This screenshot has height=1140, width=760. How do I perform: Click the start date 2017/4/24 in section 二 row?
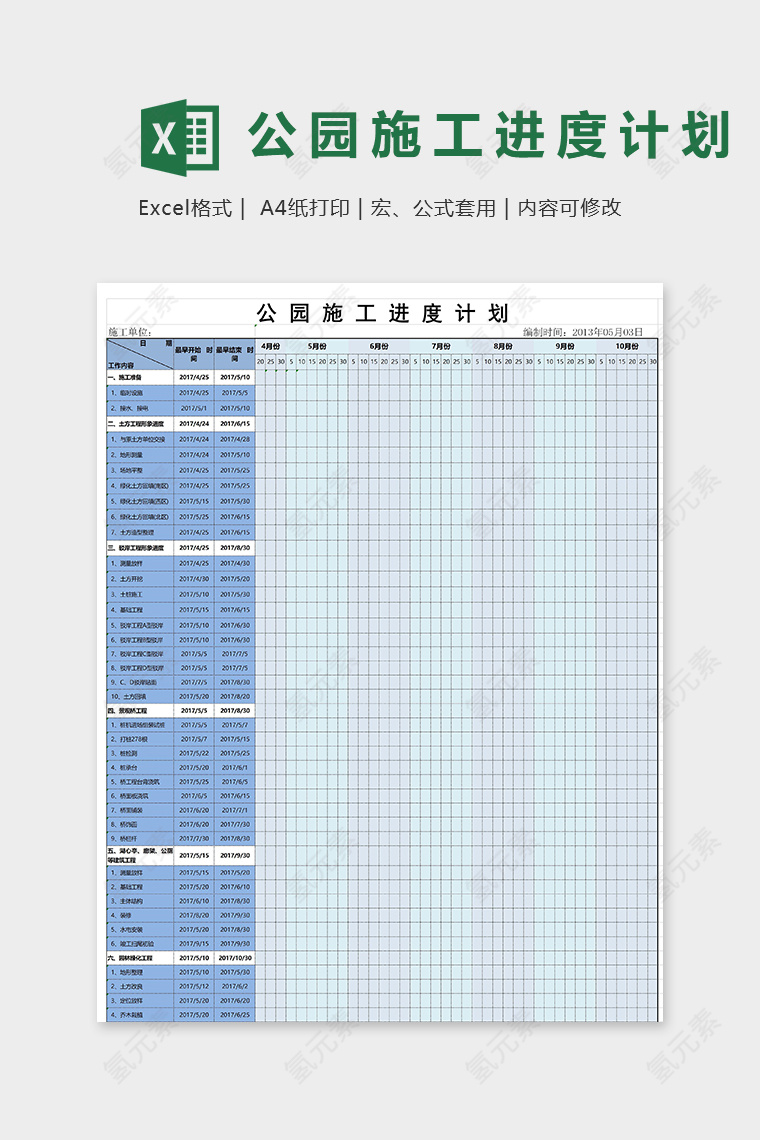click(193, 424)
